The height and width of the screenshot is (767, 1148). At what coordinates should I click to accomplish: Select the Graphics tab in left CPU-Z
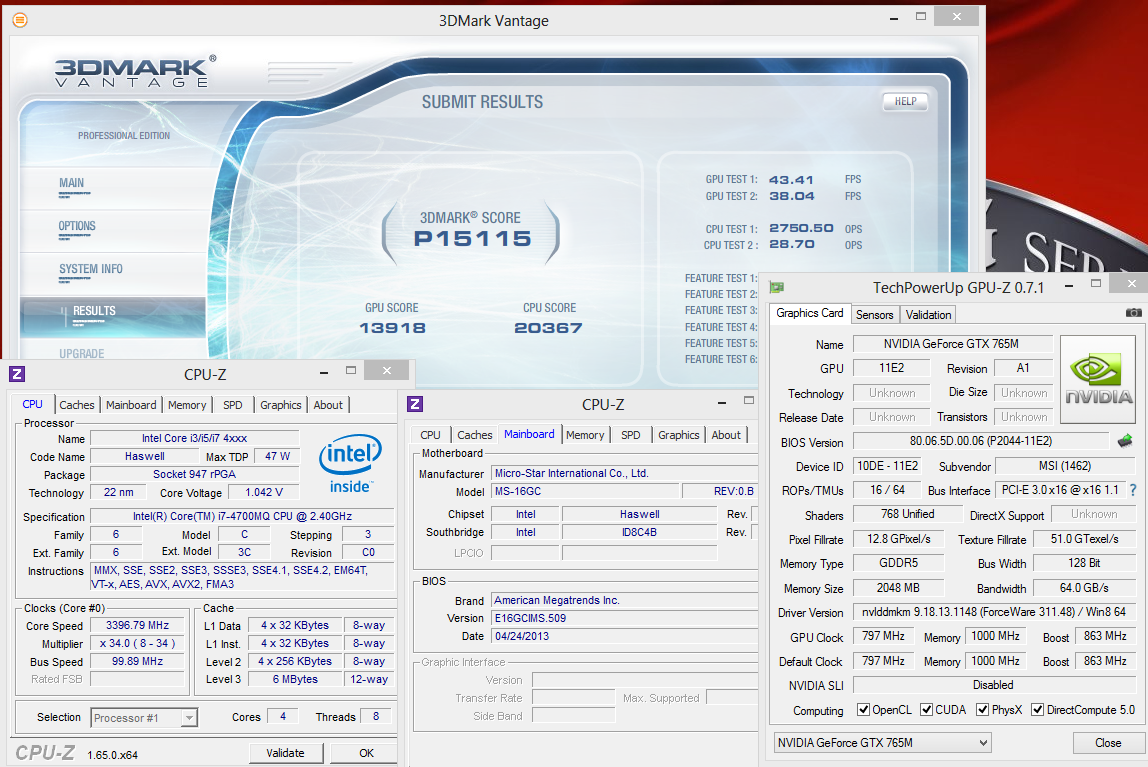point(280,405)
